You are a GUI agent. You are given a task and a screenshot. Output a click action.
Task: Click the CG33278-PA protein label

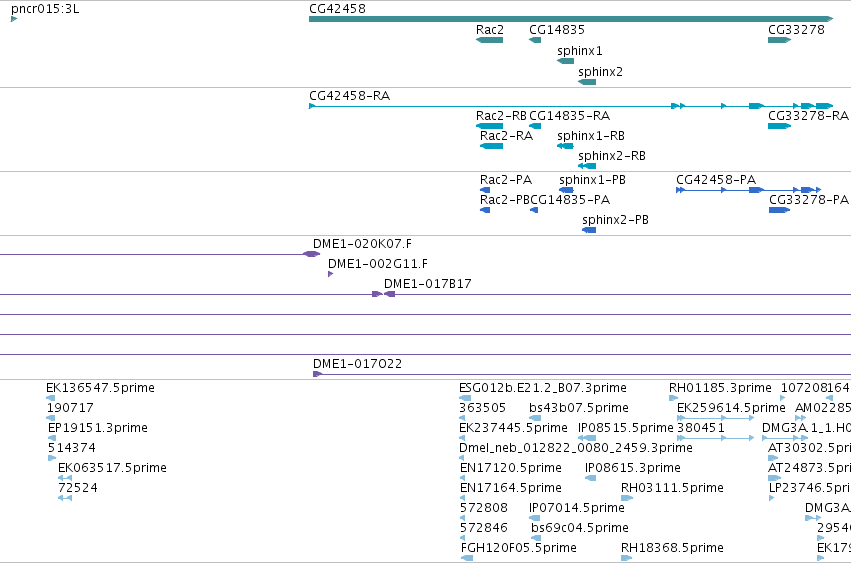coord(809,200)
